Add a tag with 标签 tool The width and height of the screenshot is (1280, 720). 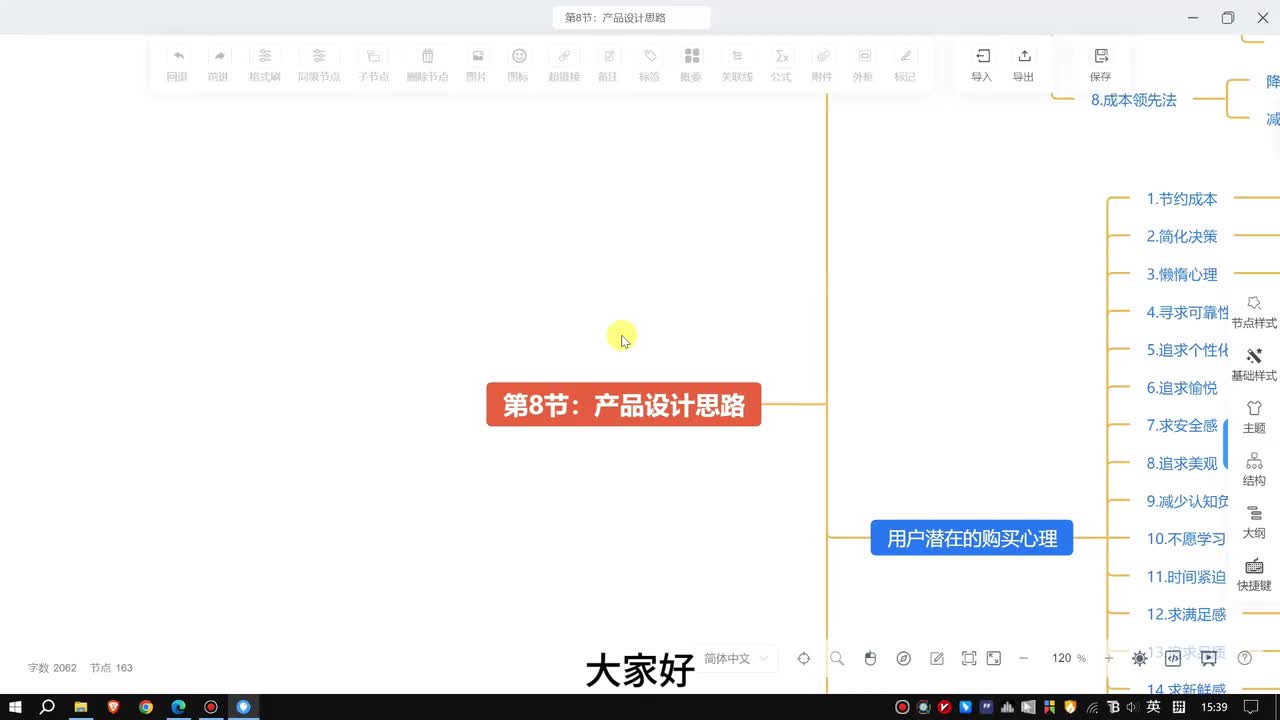point(650,65)
